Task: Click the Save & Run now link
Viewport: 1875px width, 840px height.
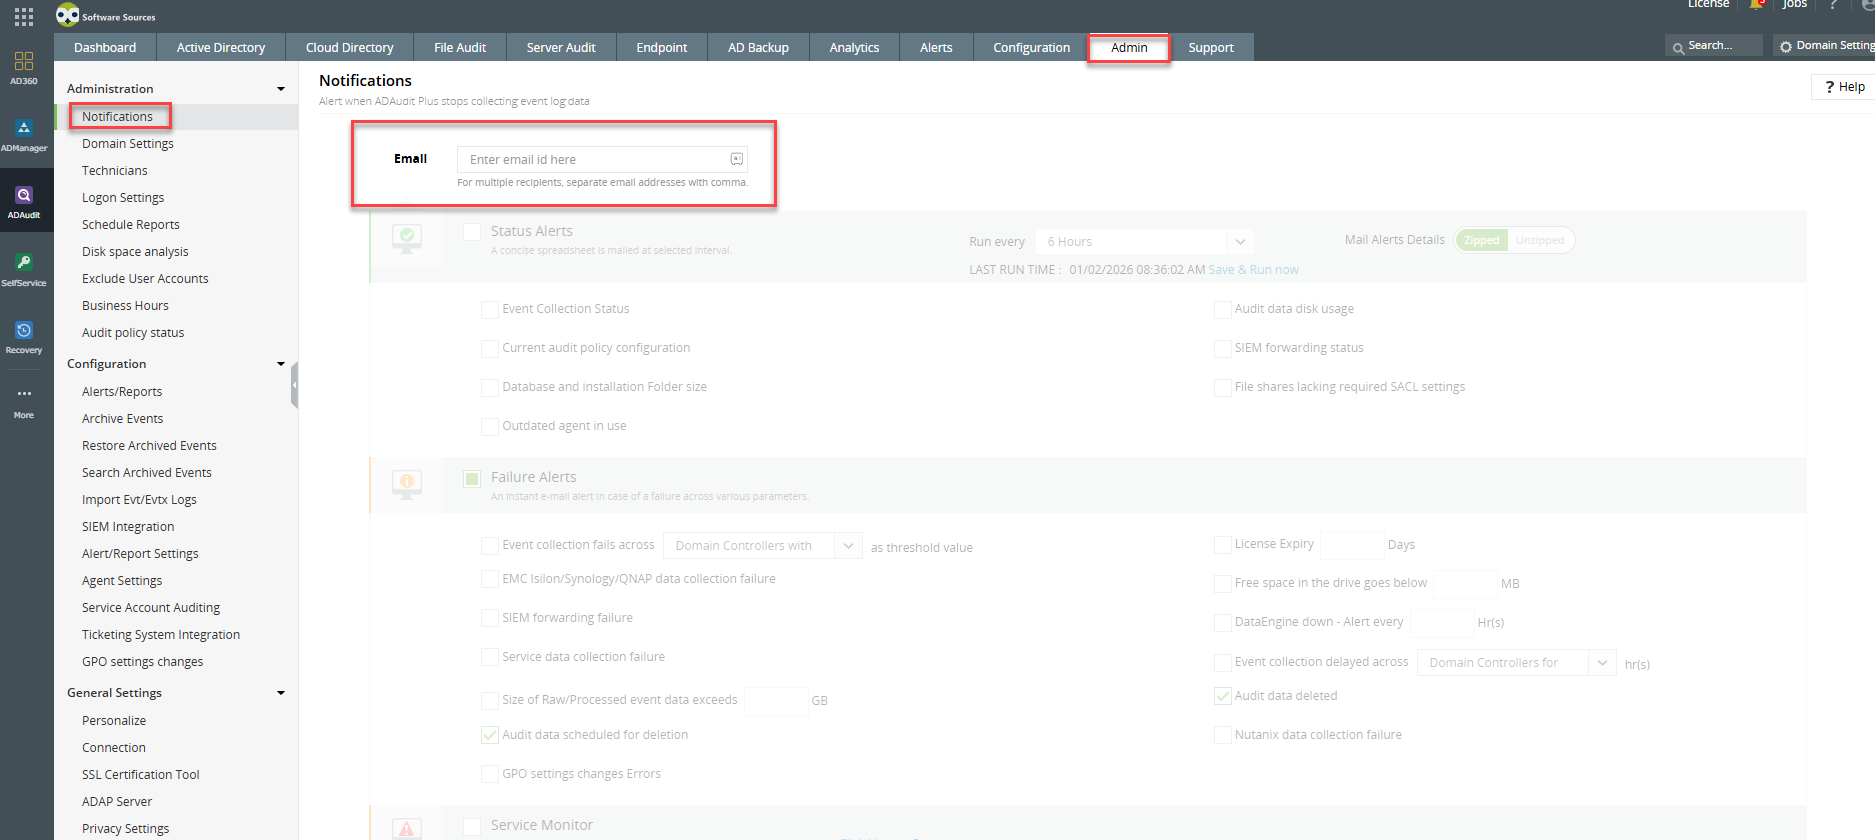Action: (x=1253, y=270)
